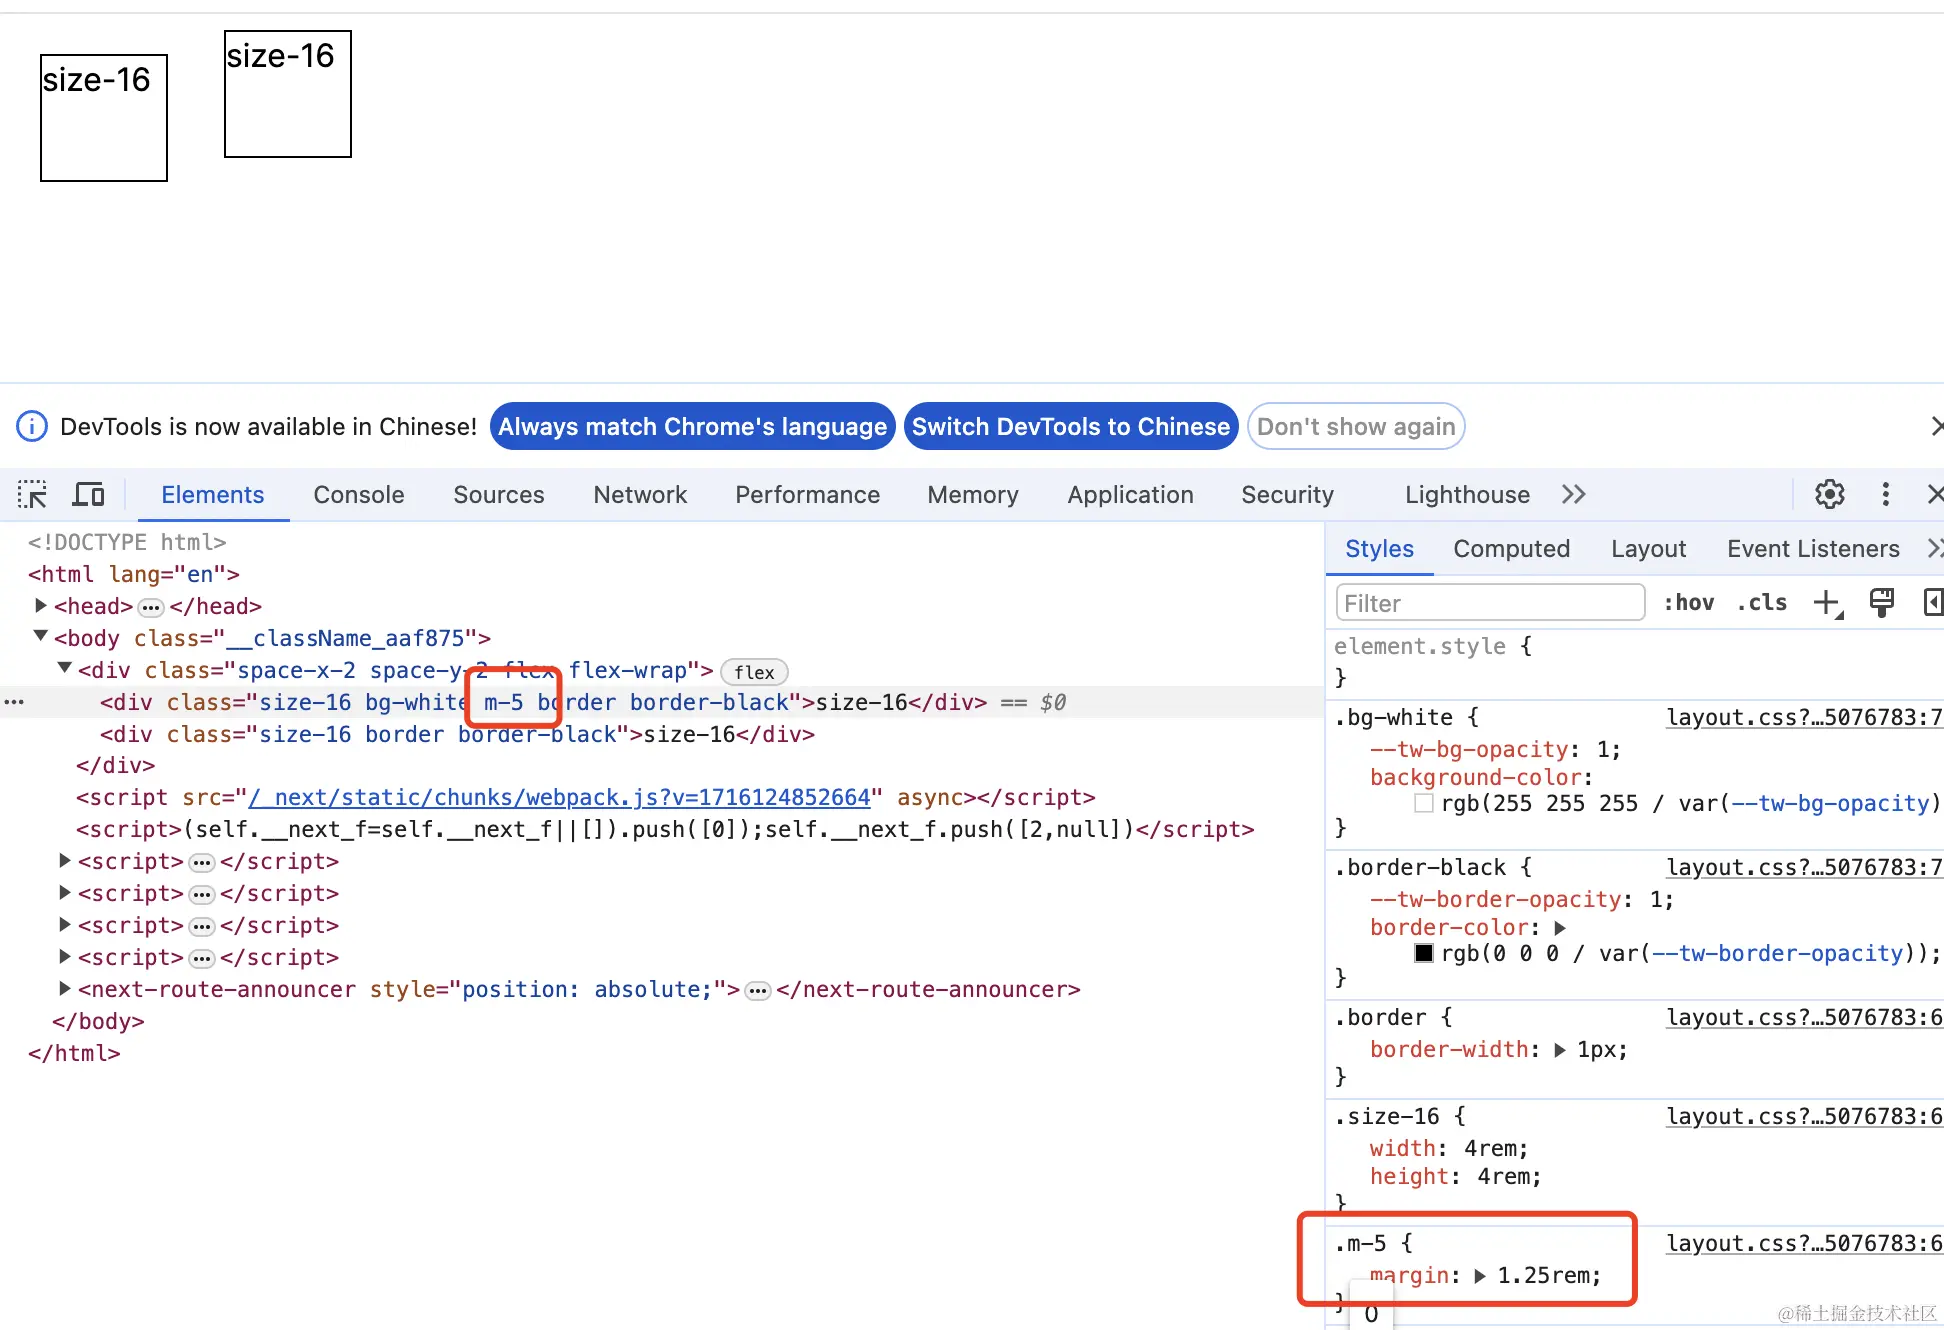Open layout.css link for .border rule
1944x1330 pixels.
click(1804, 1018)
